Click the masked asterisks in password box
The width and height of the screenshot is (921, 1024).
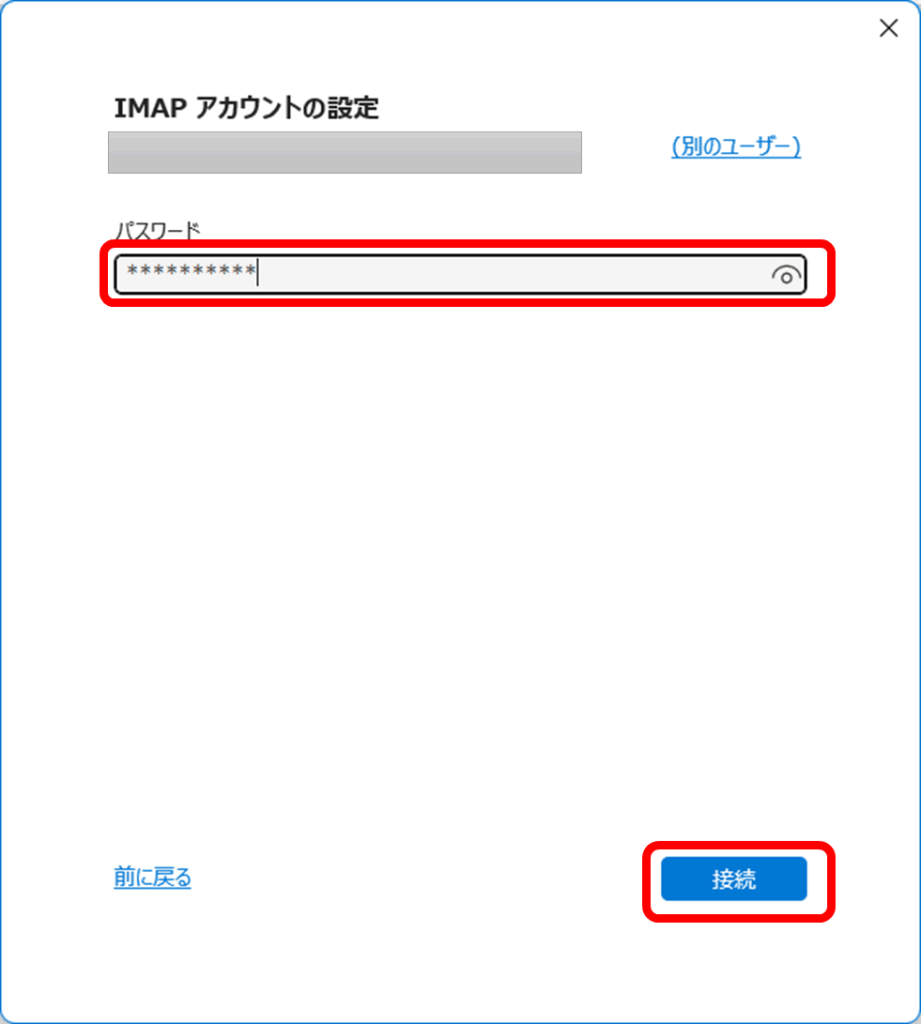(191, 270)
